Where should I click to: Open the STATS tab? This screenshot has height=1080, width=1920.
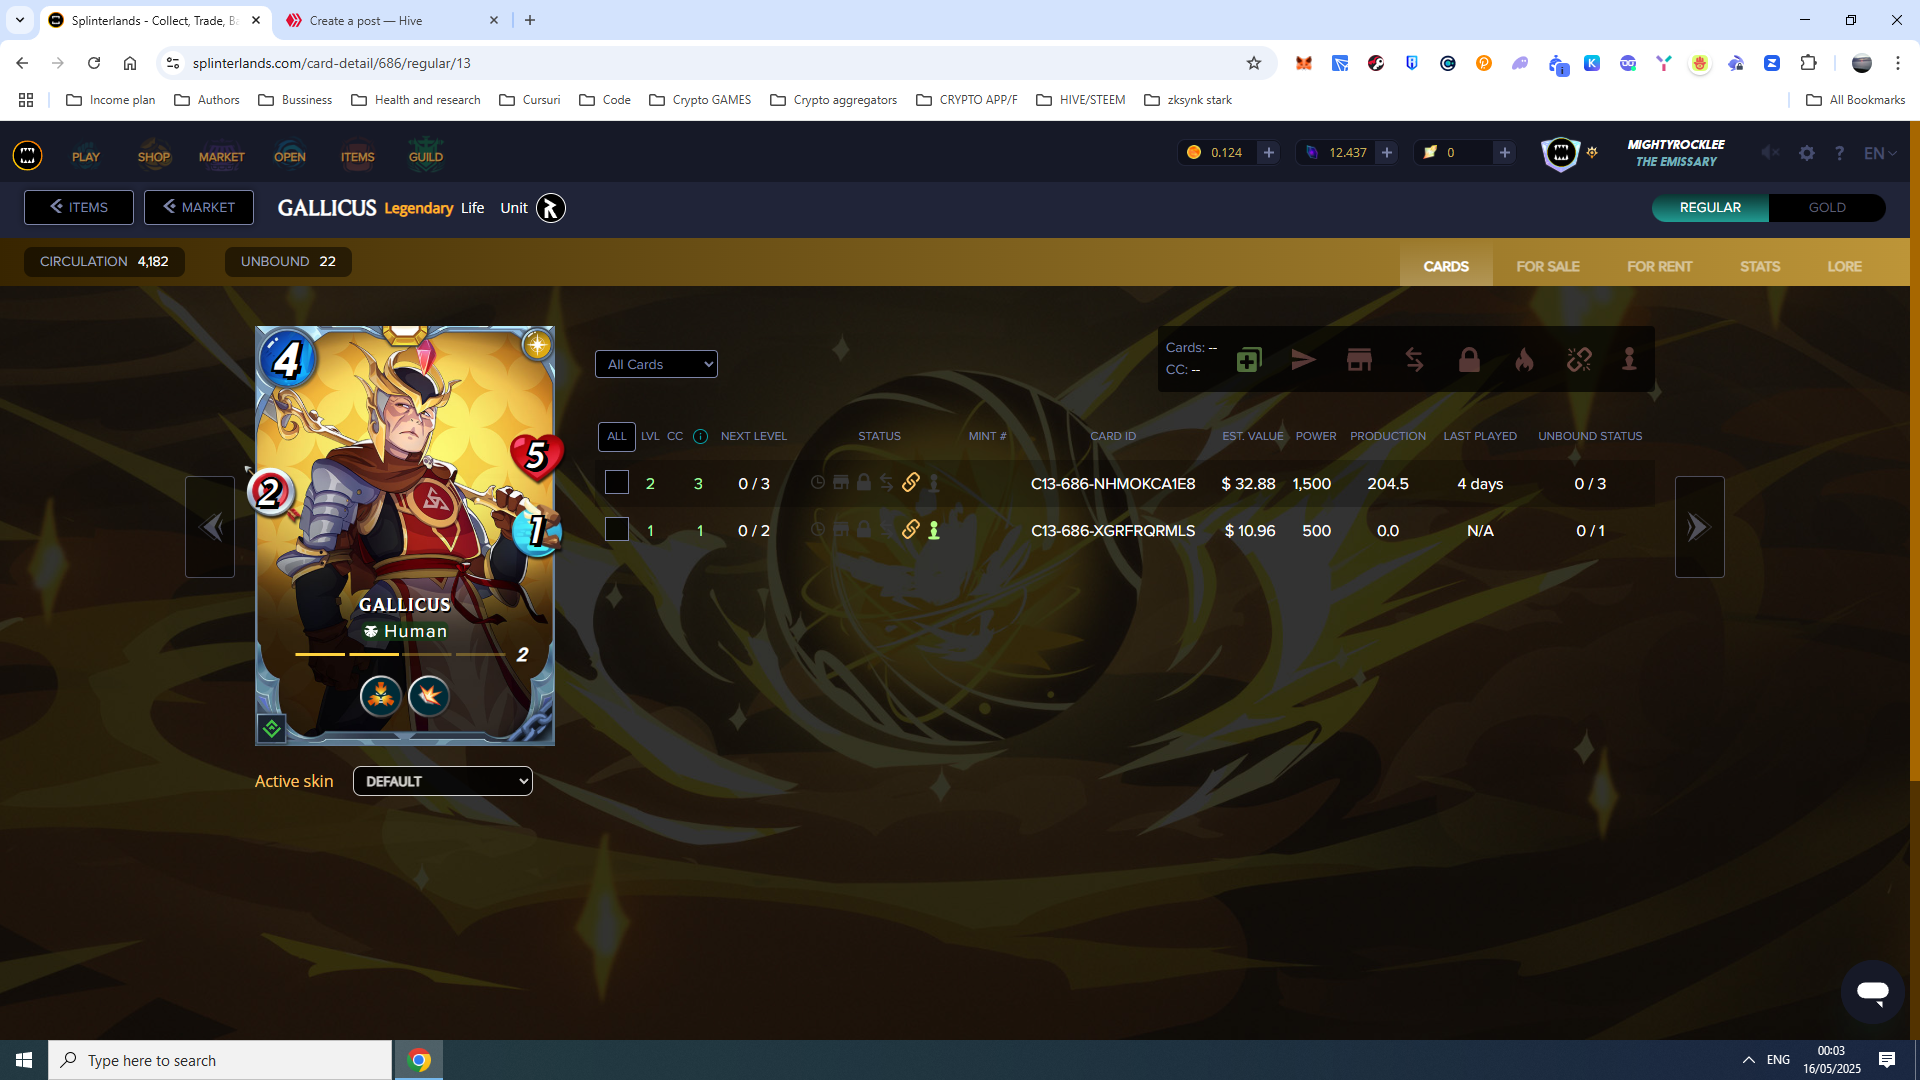click(x=1760, y=266)
